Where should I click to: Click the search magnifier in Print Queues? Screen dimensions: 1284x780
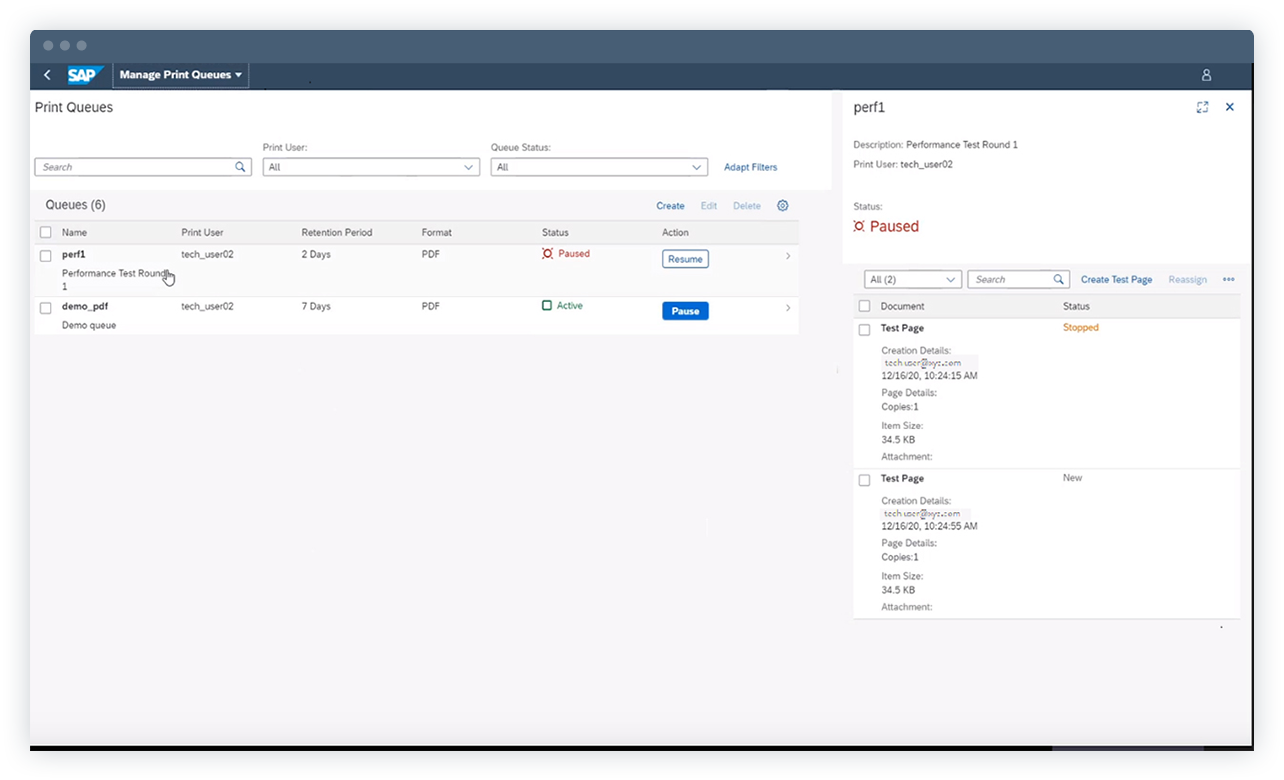click(240, 167)
